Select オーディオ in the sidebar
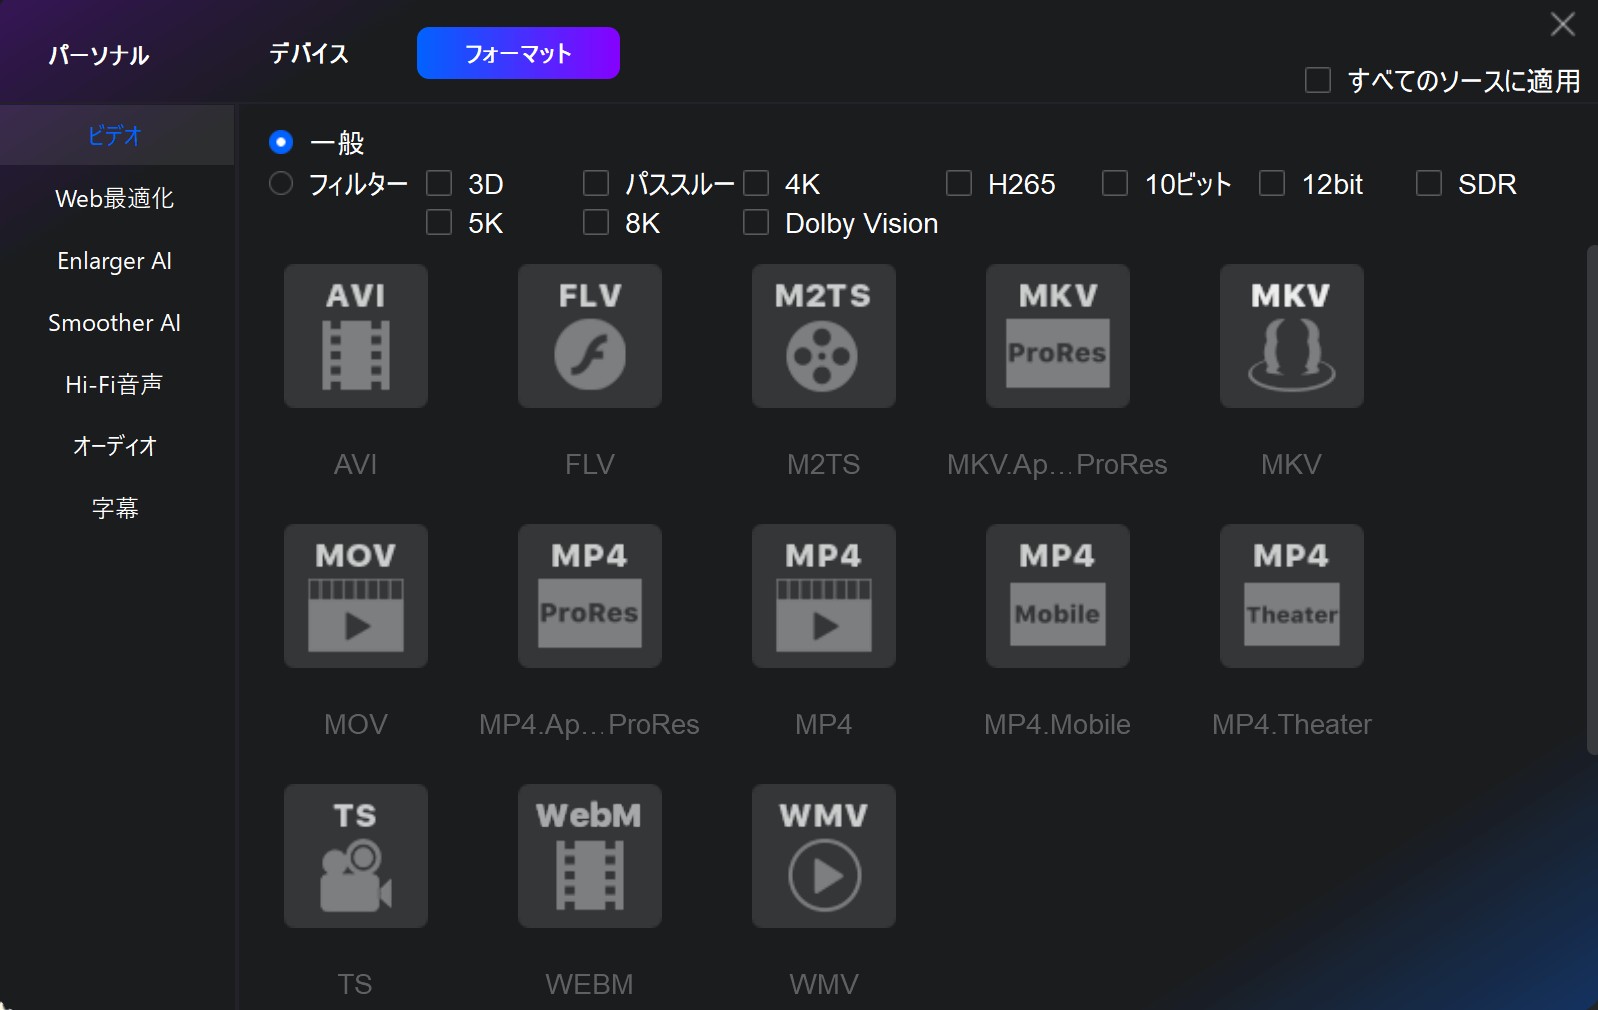 pyautogui.click(x=115, y=446)
